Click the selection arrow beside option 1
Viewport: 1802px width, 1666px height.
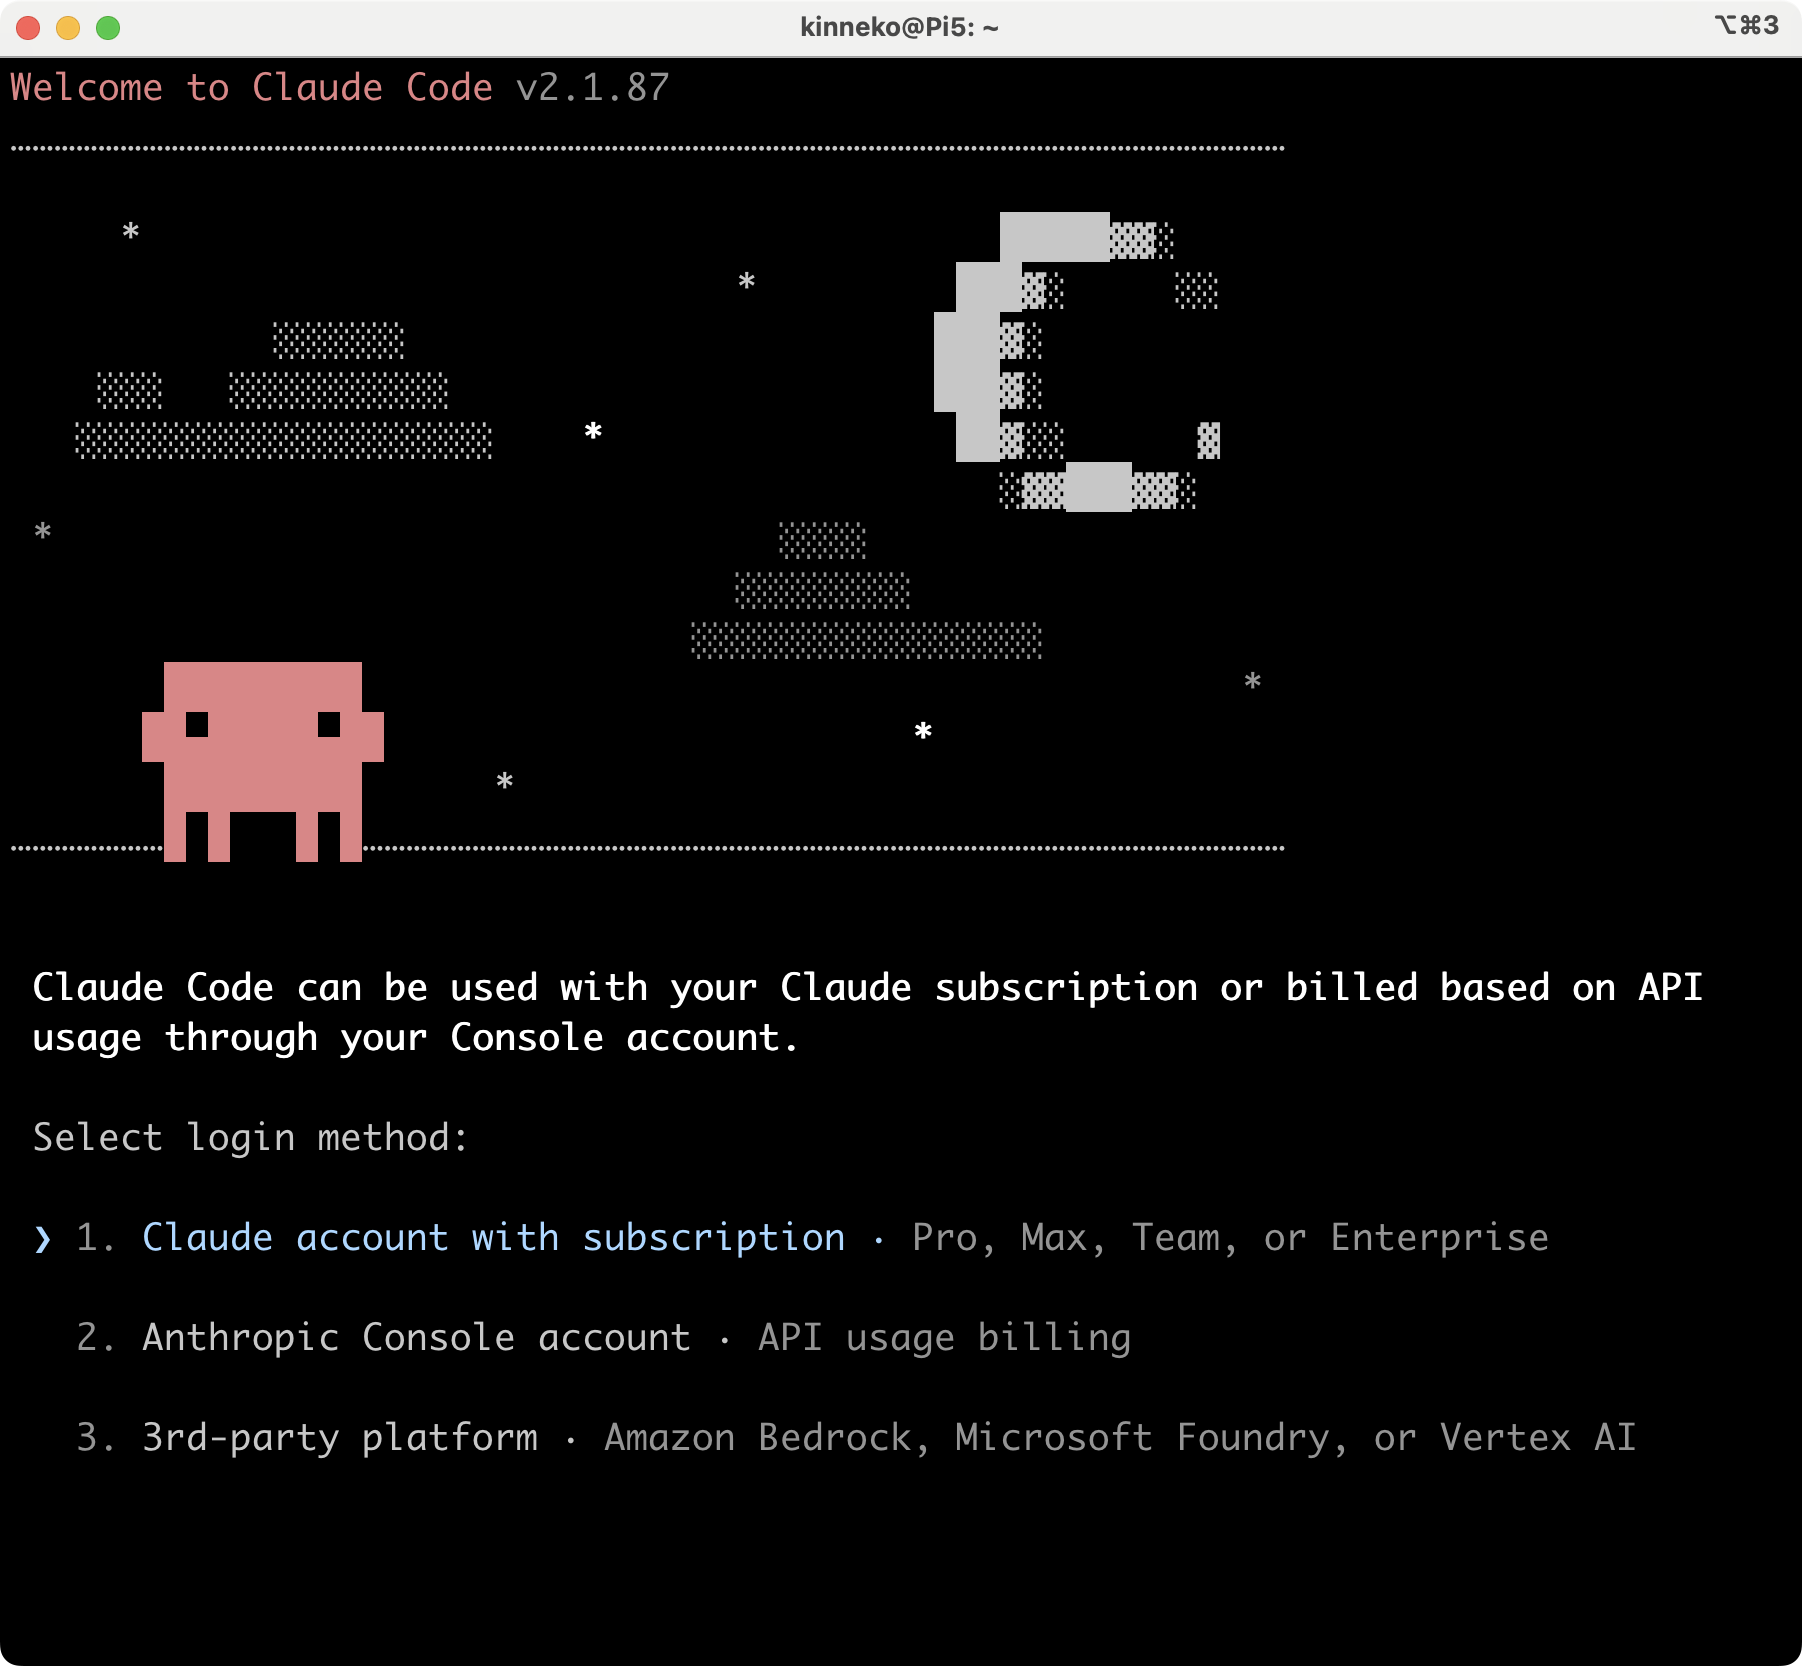click(x=42, y=1239)
